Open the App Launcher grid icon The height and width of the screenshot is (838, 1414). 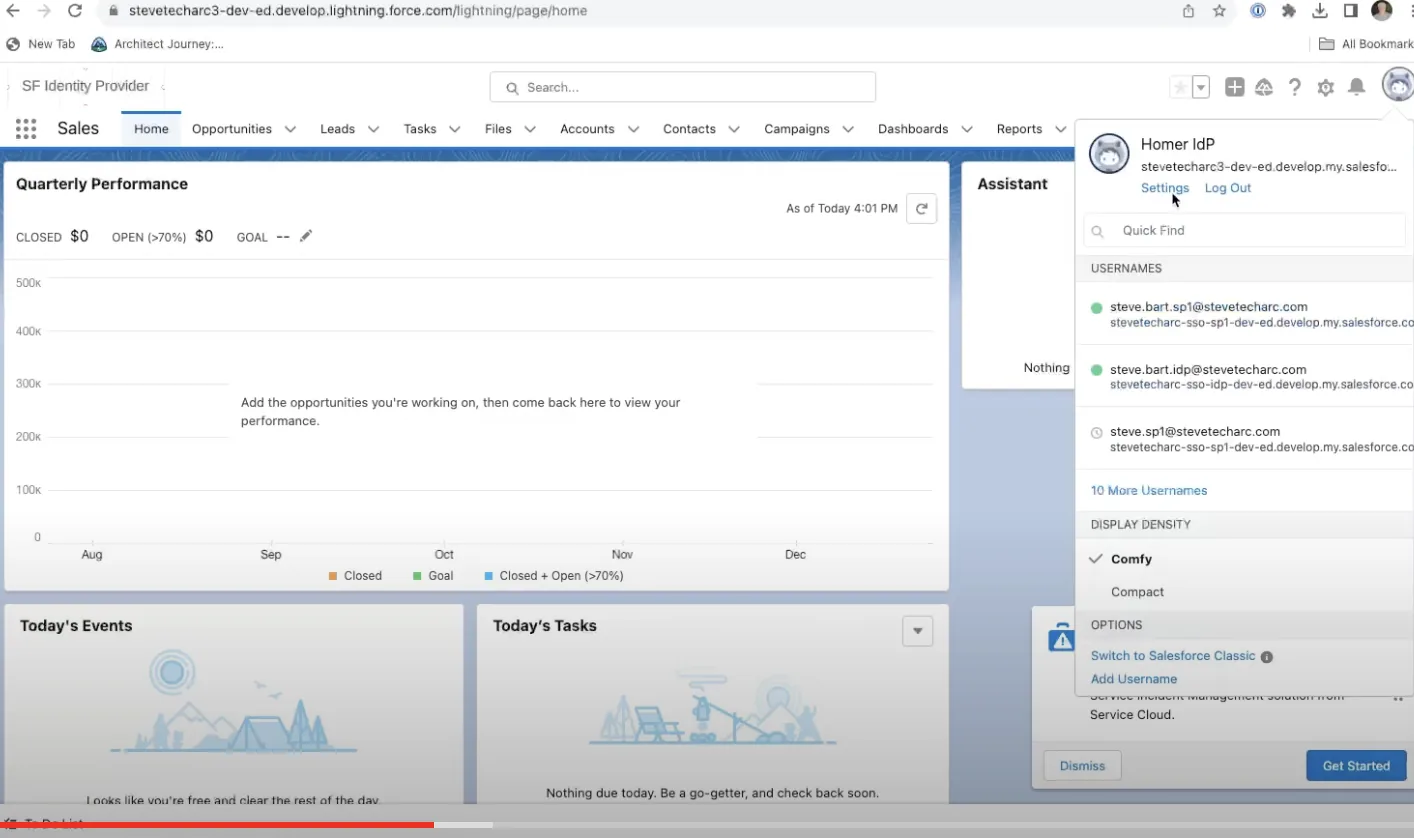pos(26,129)
